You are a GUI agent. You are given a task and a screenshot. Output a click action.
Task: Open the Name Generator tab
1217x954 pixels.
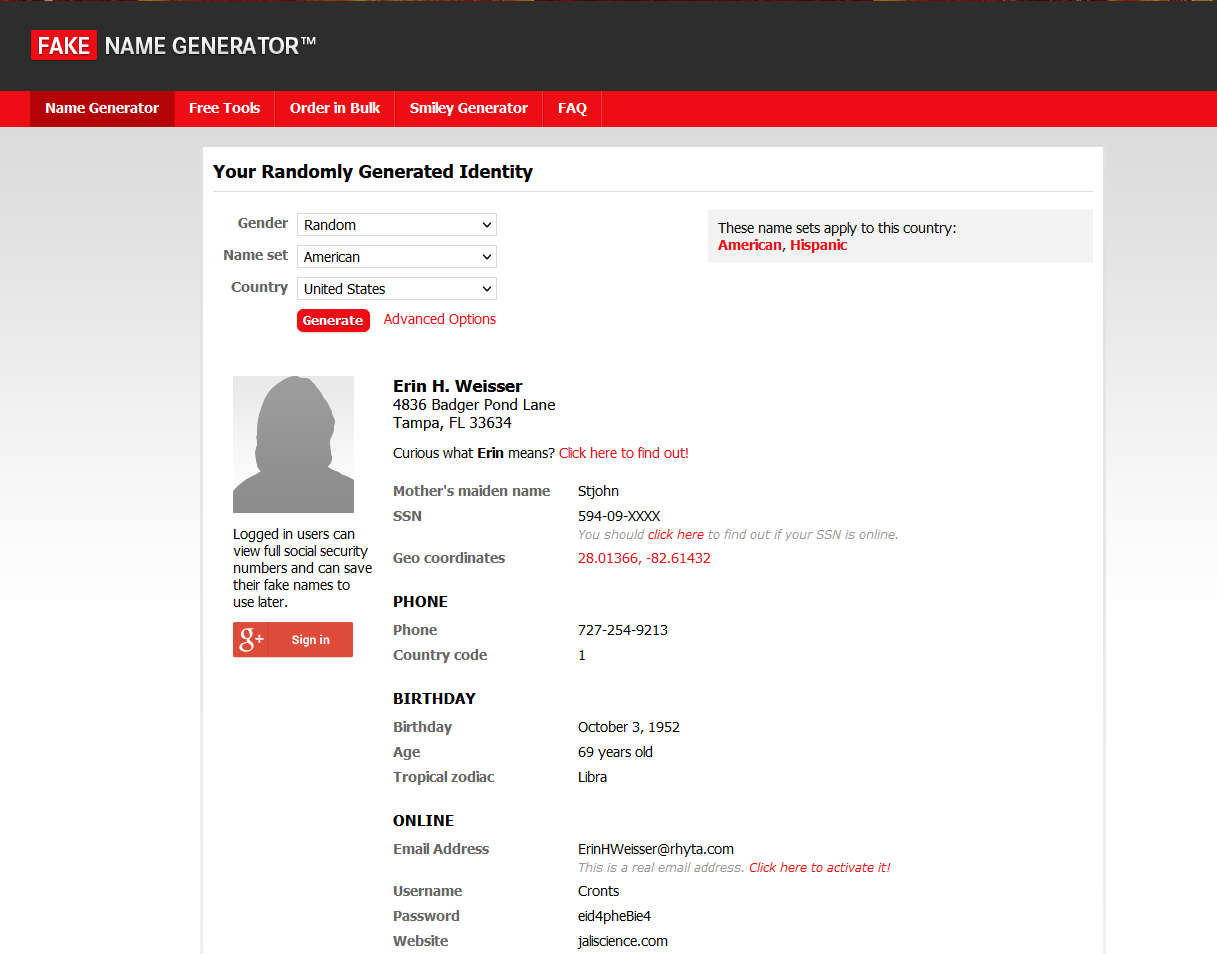[x=102, y=108]
